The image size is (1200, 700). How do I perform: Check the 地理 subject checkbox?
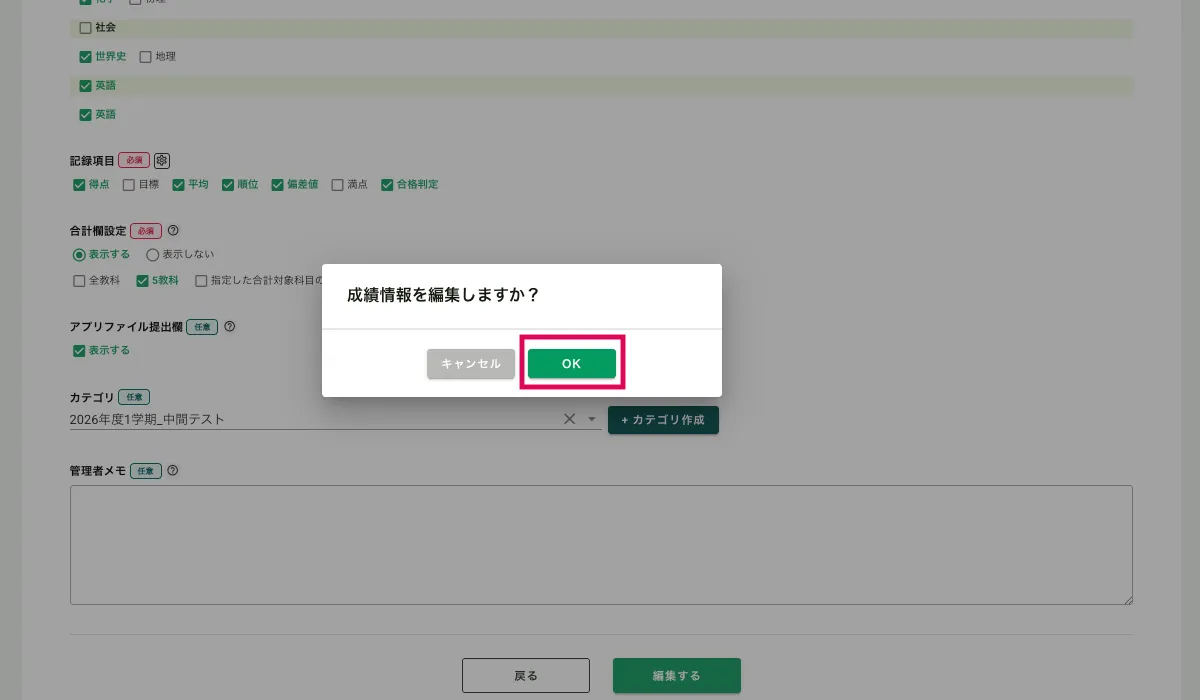click(145, 57)
